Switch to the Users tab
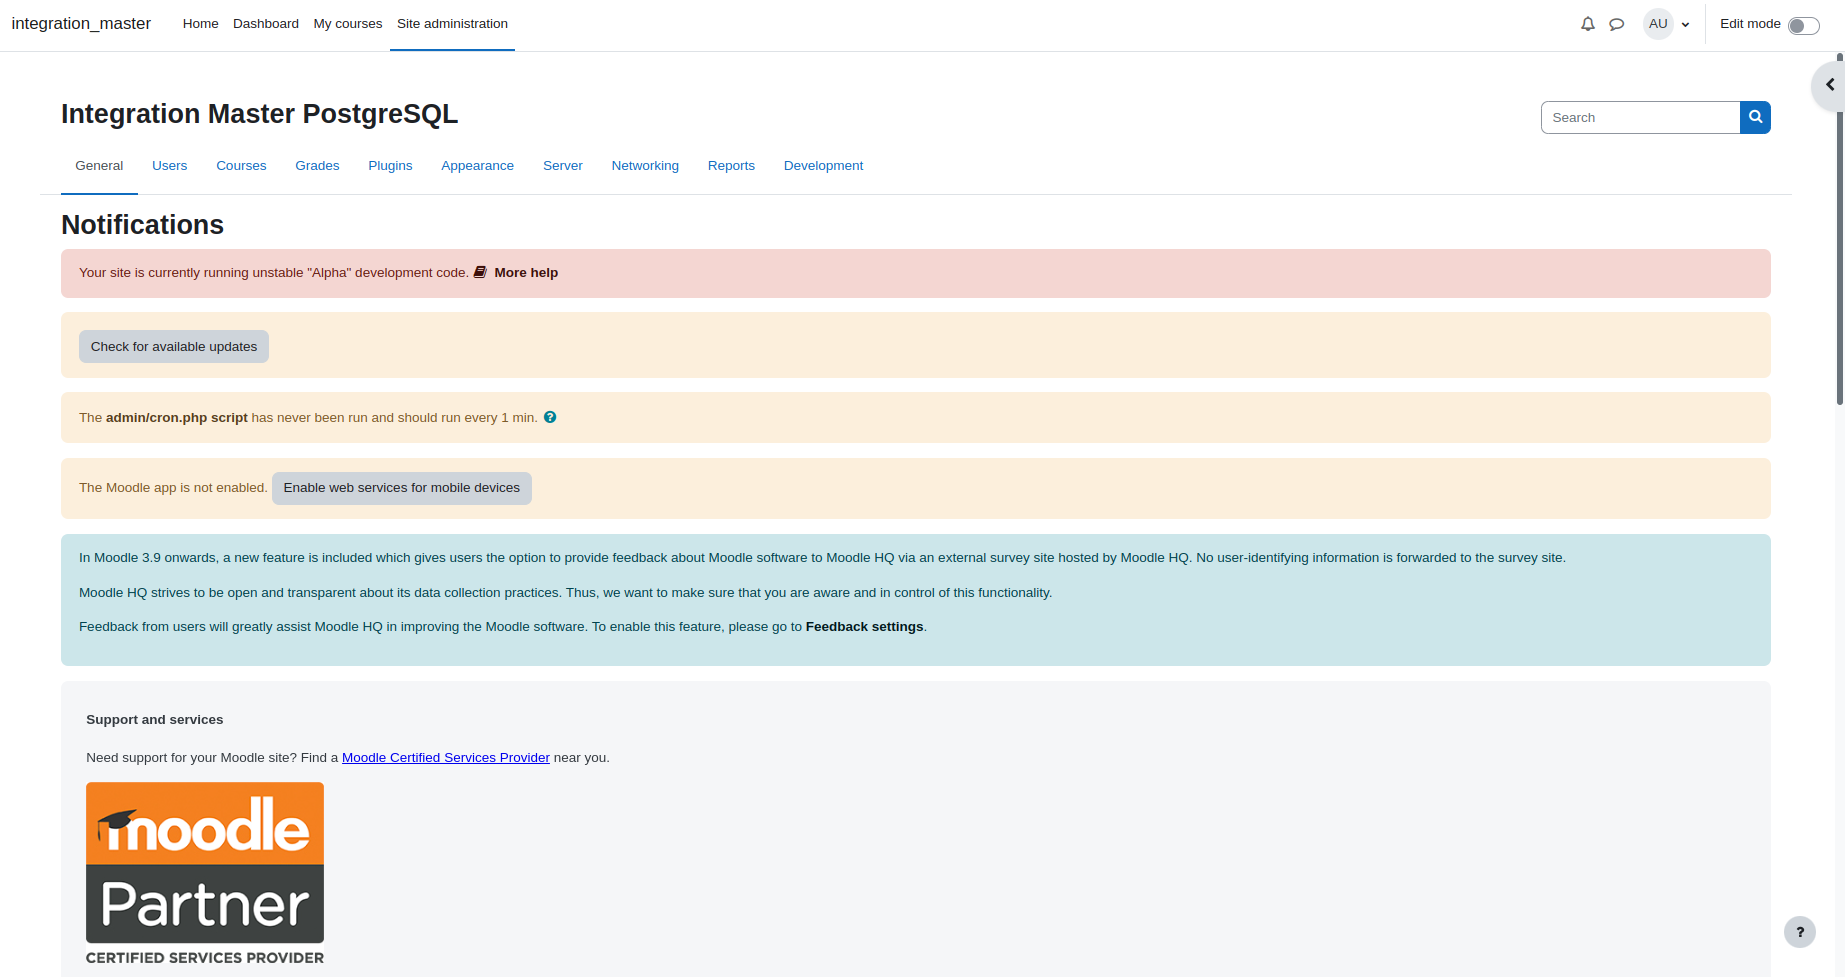 point(170,166)
